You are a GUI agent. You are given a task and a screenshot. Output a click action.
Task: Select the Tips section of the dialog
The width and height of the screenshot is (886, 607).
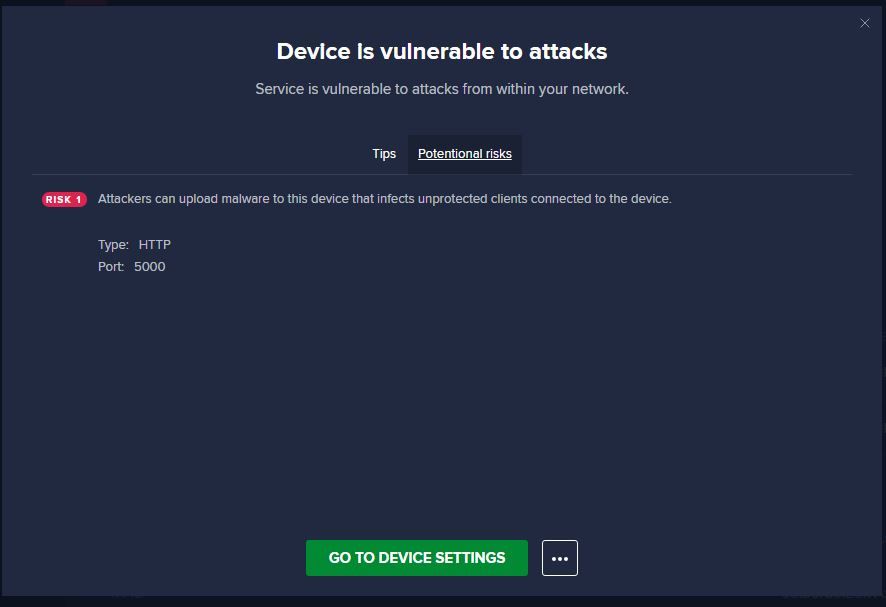(384, 154)
